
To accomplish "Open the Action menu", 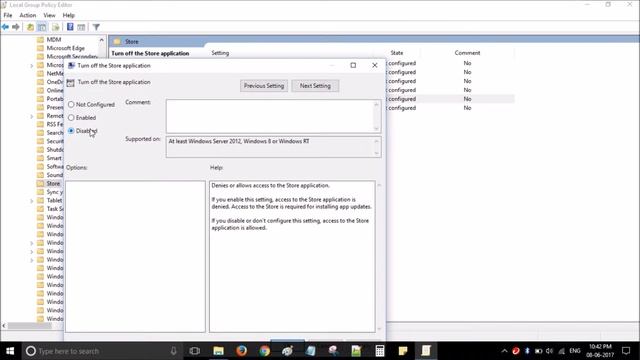I will pos(28,15).
